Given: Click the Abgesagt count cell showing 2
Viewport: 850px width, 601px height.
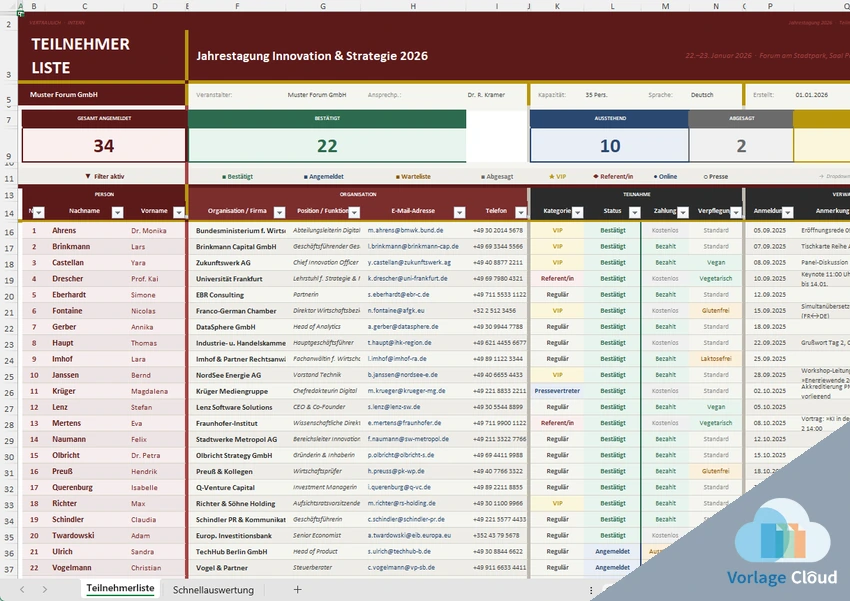Looking at the screenshot, I should tap(741, 146).
